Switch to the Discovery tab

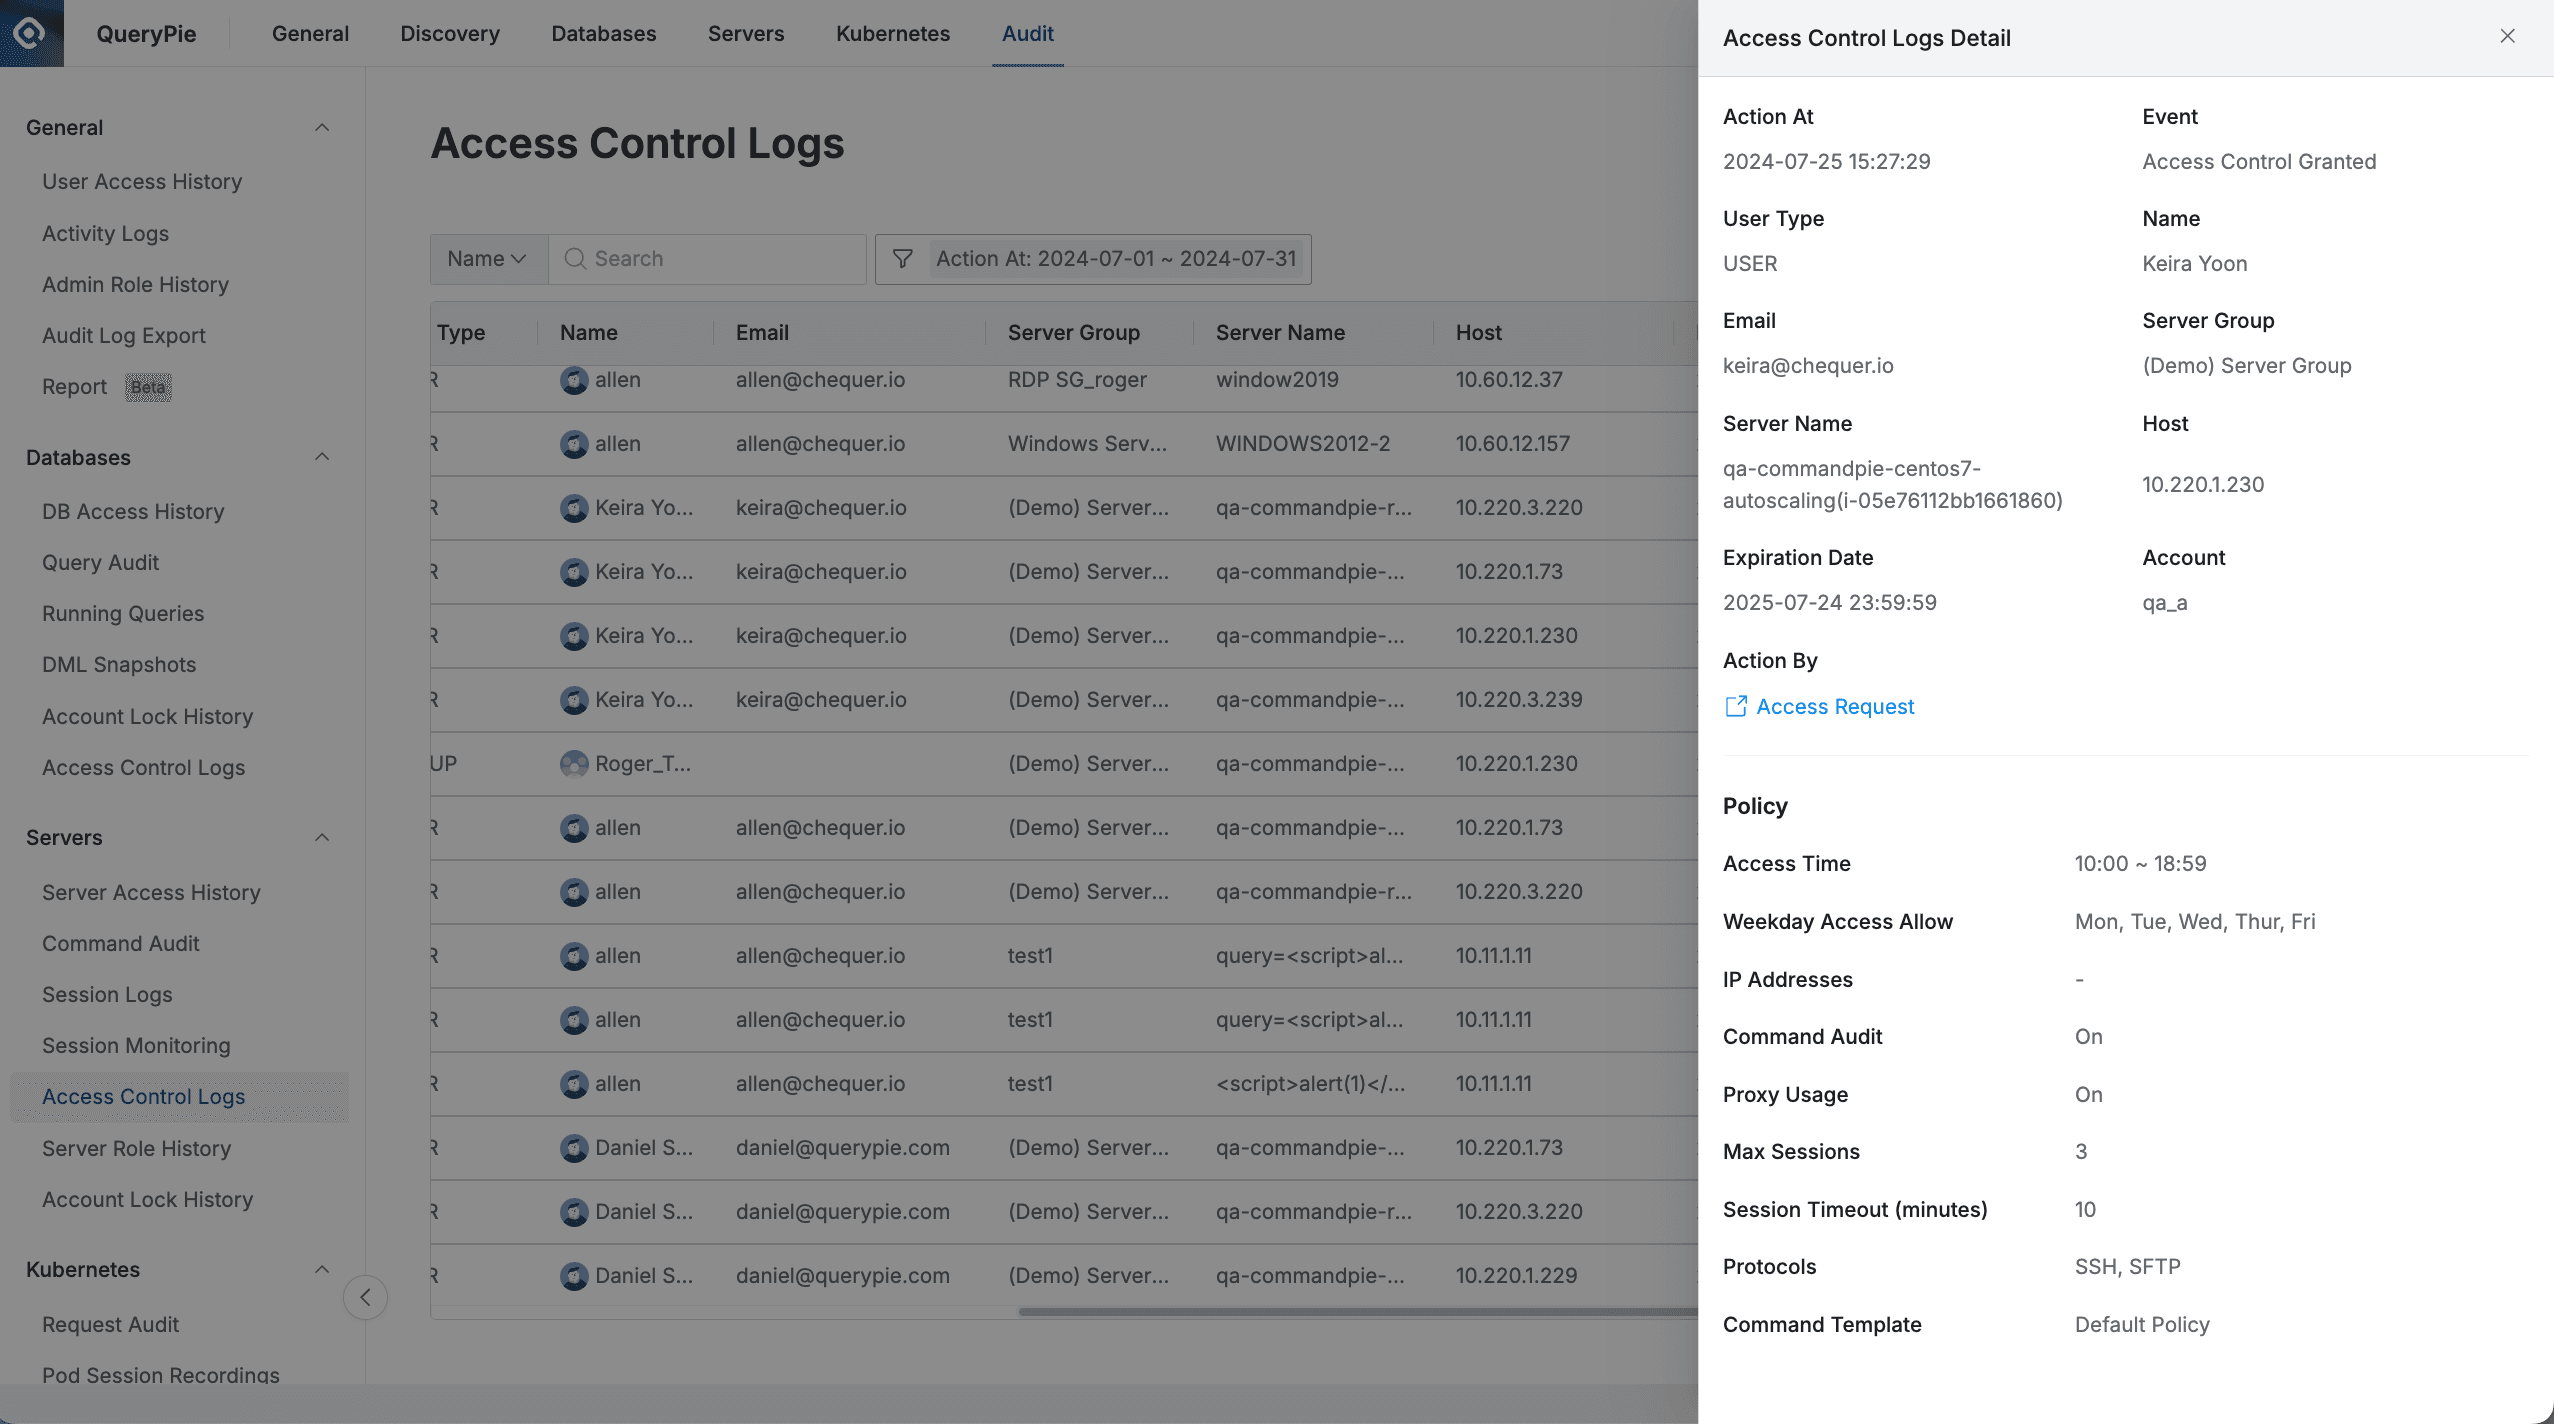450,33
